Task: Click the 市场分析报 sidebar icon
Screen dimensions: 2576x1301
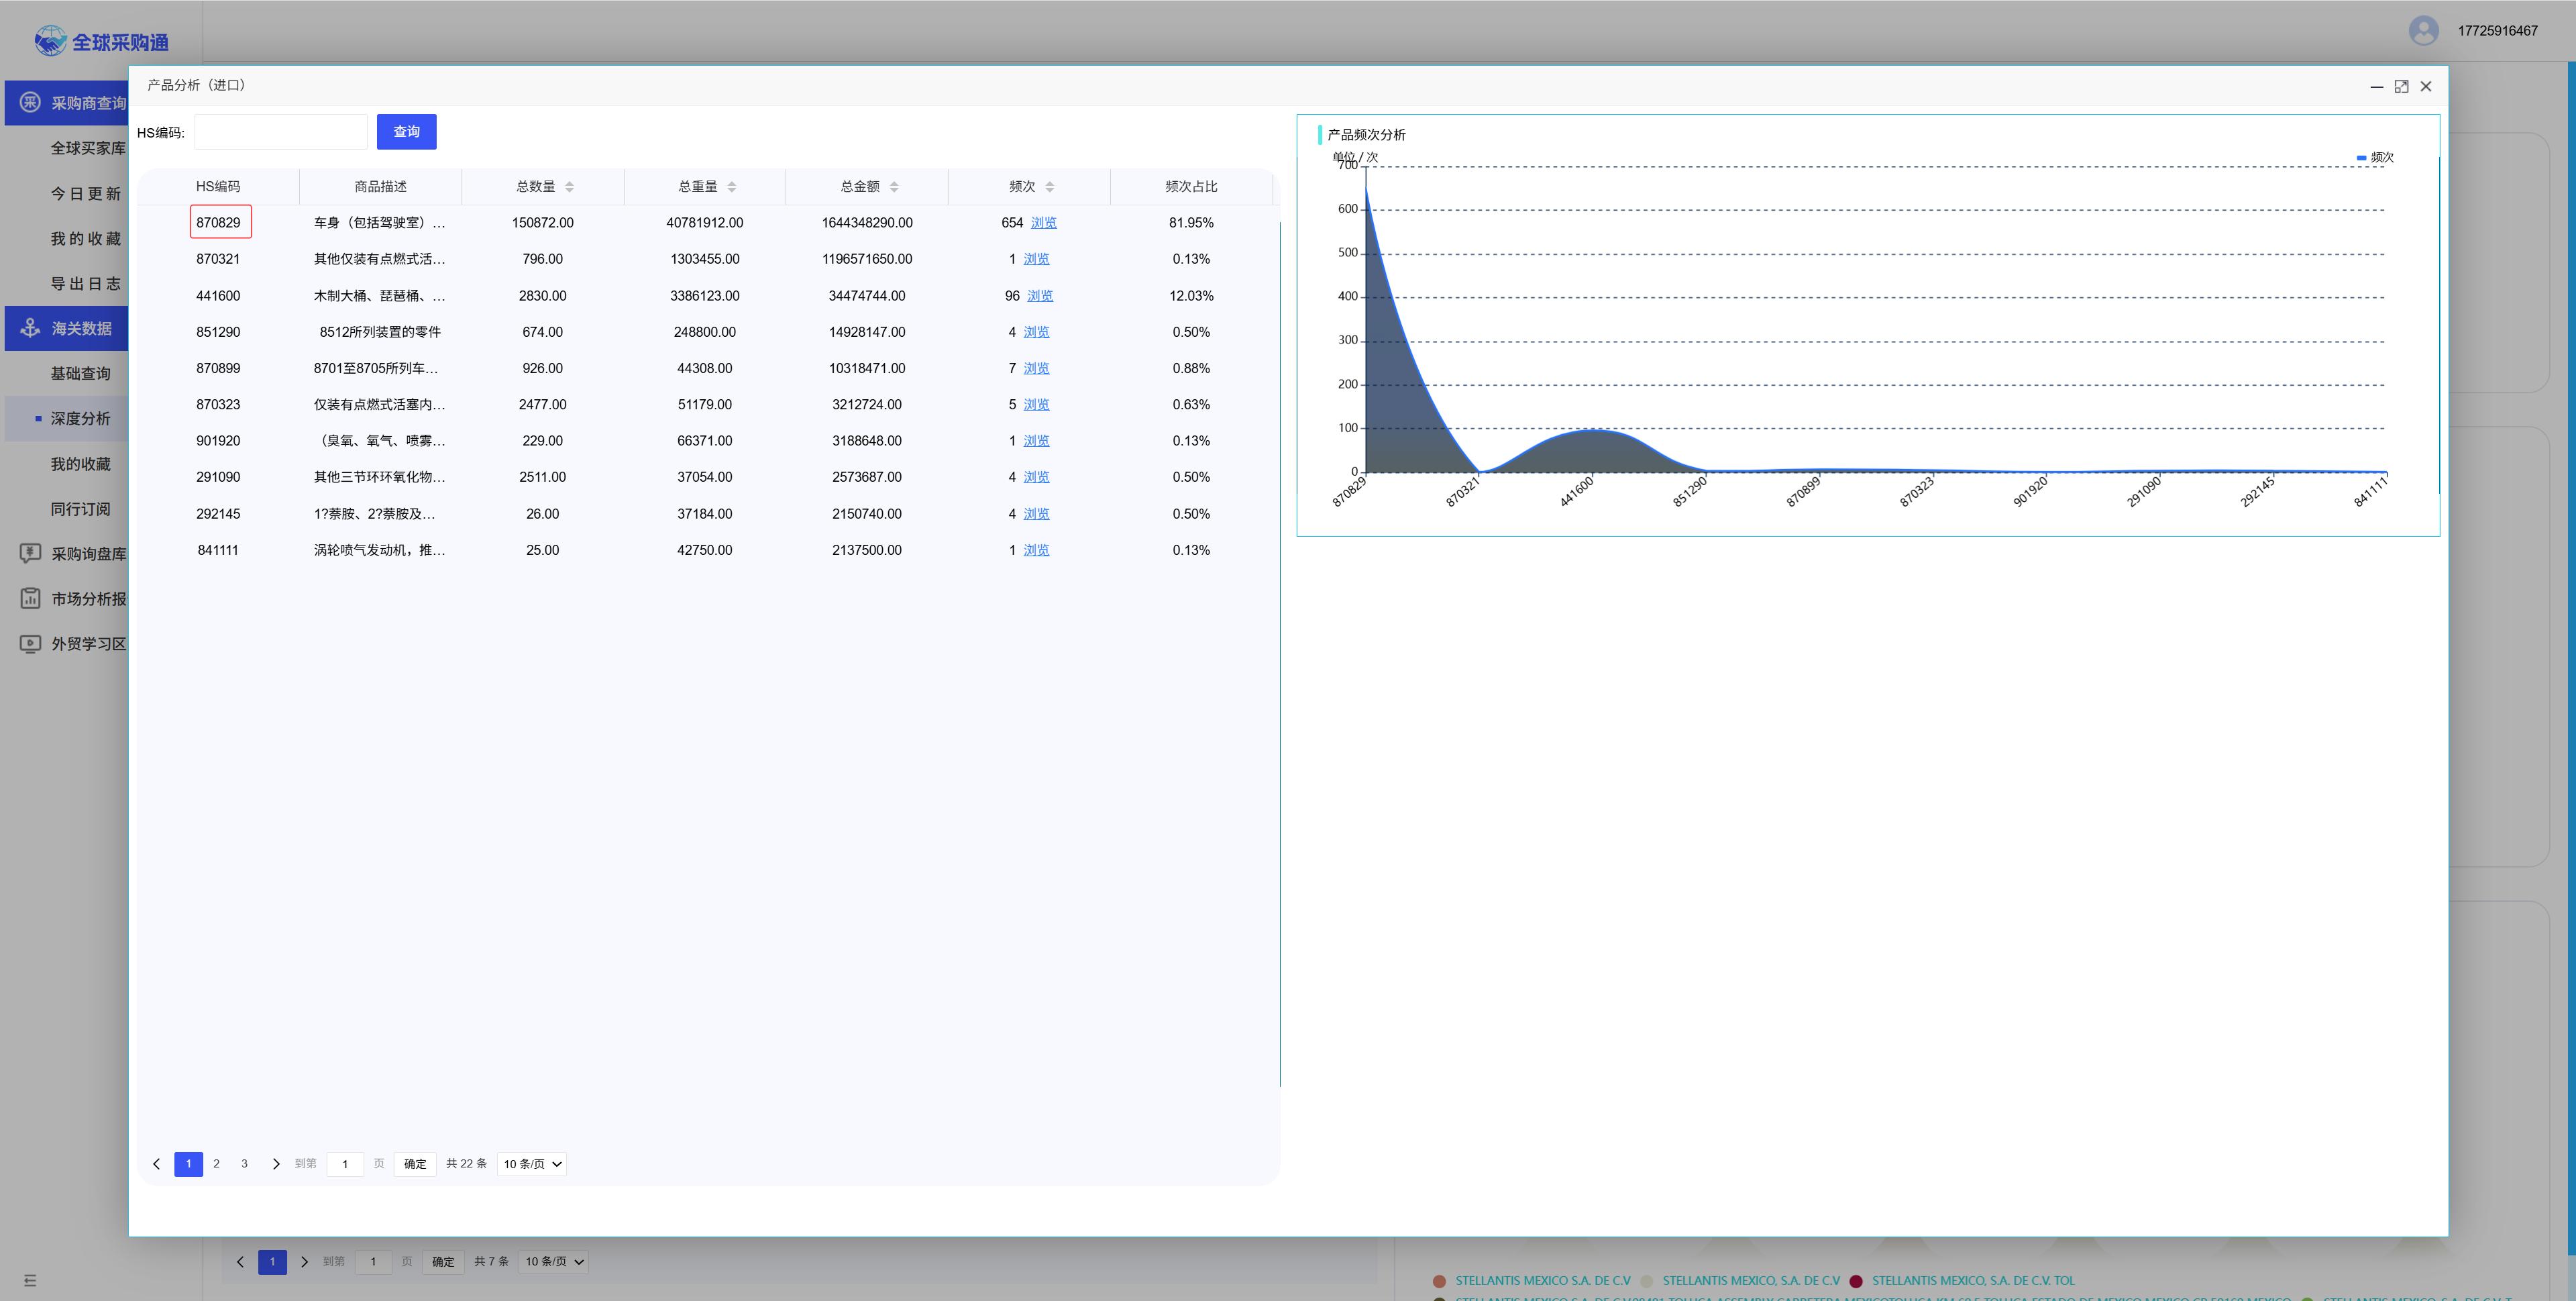Action: tap(30, 598)
